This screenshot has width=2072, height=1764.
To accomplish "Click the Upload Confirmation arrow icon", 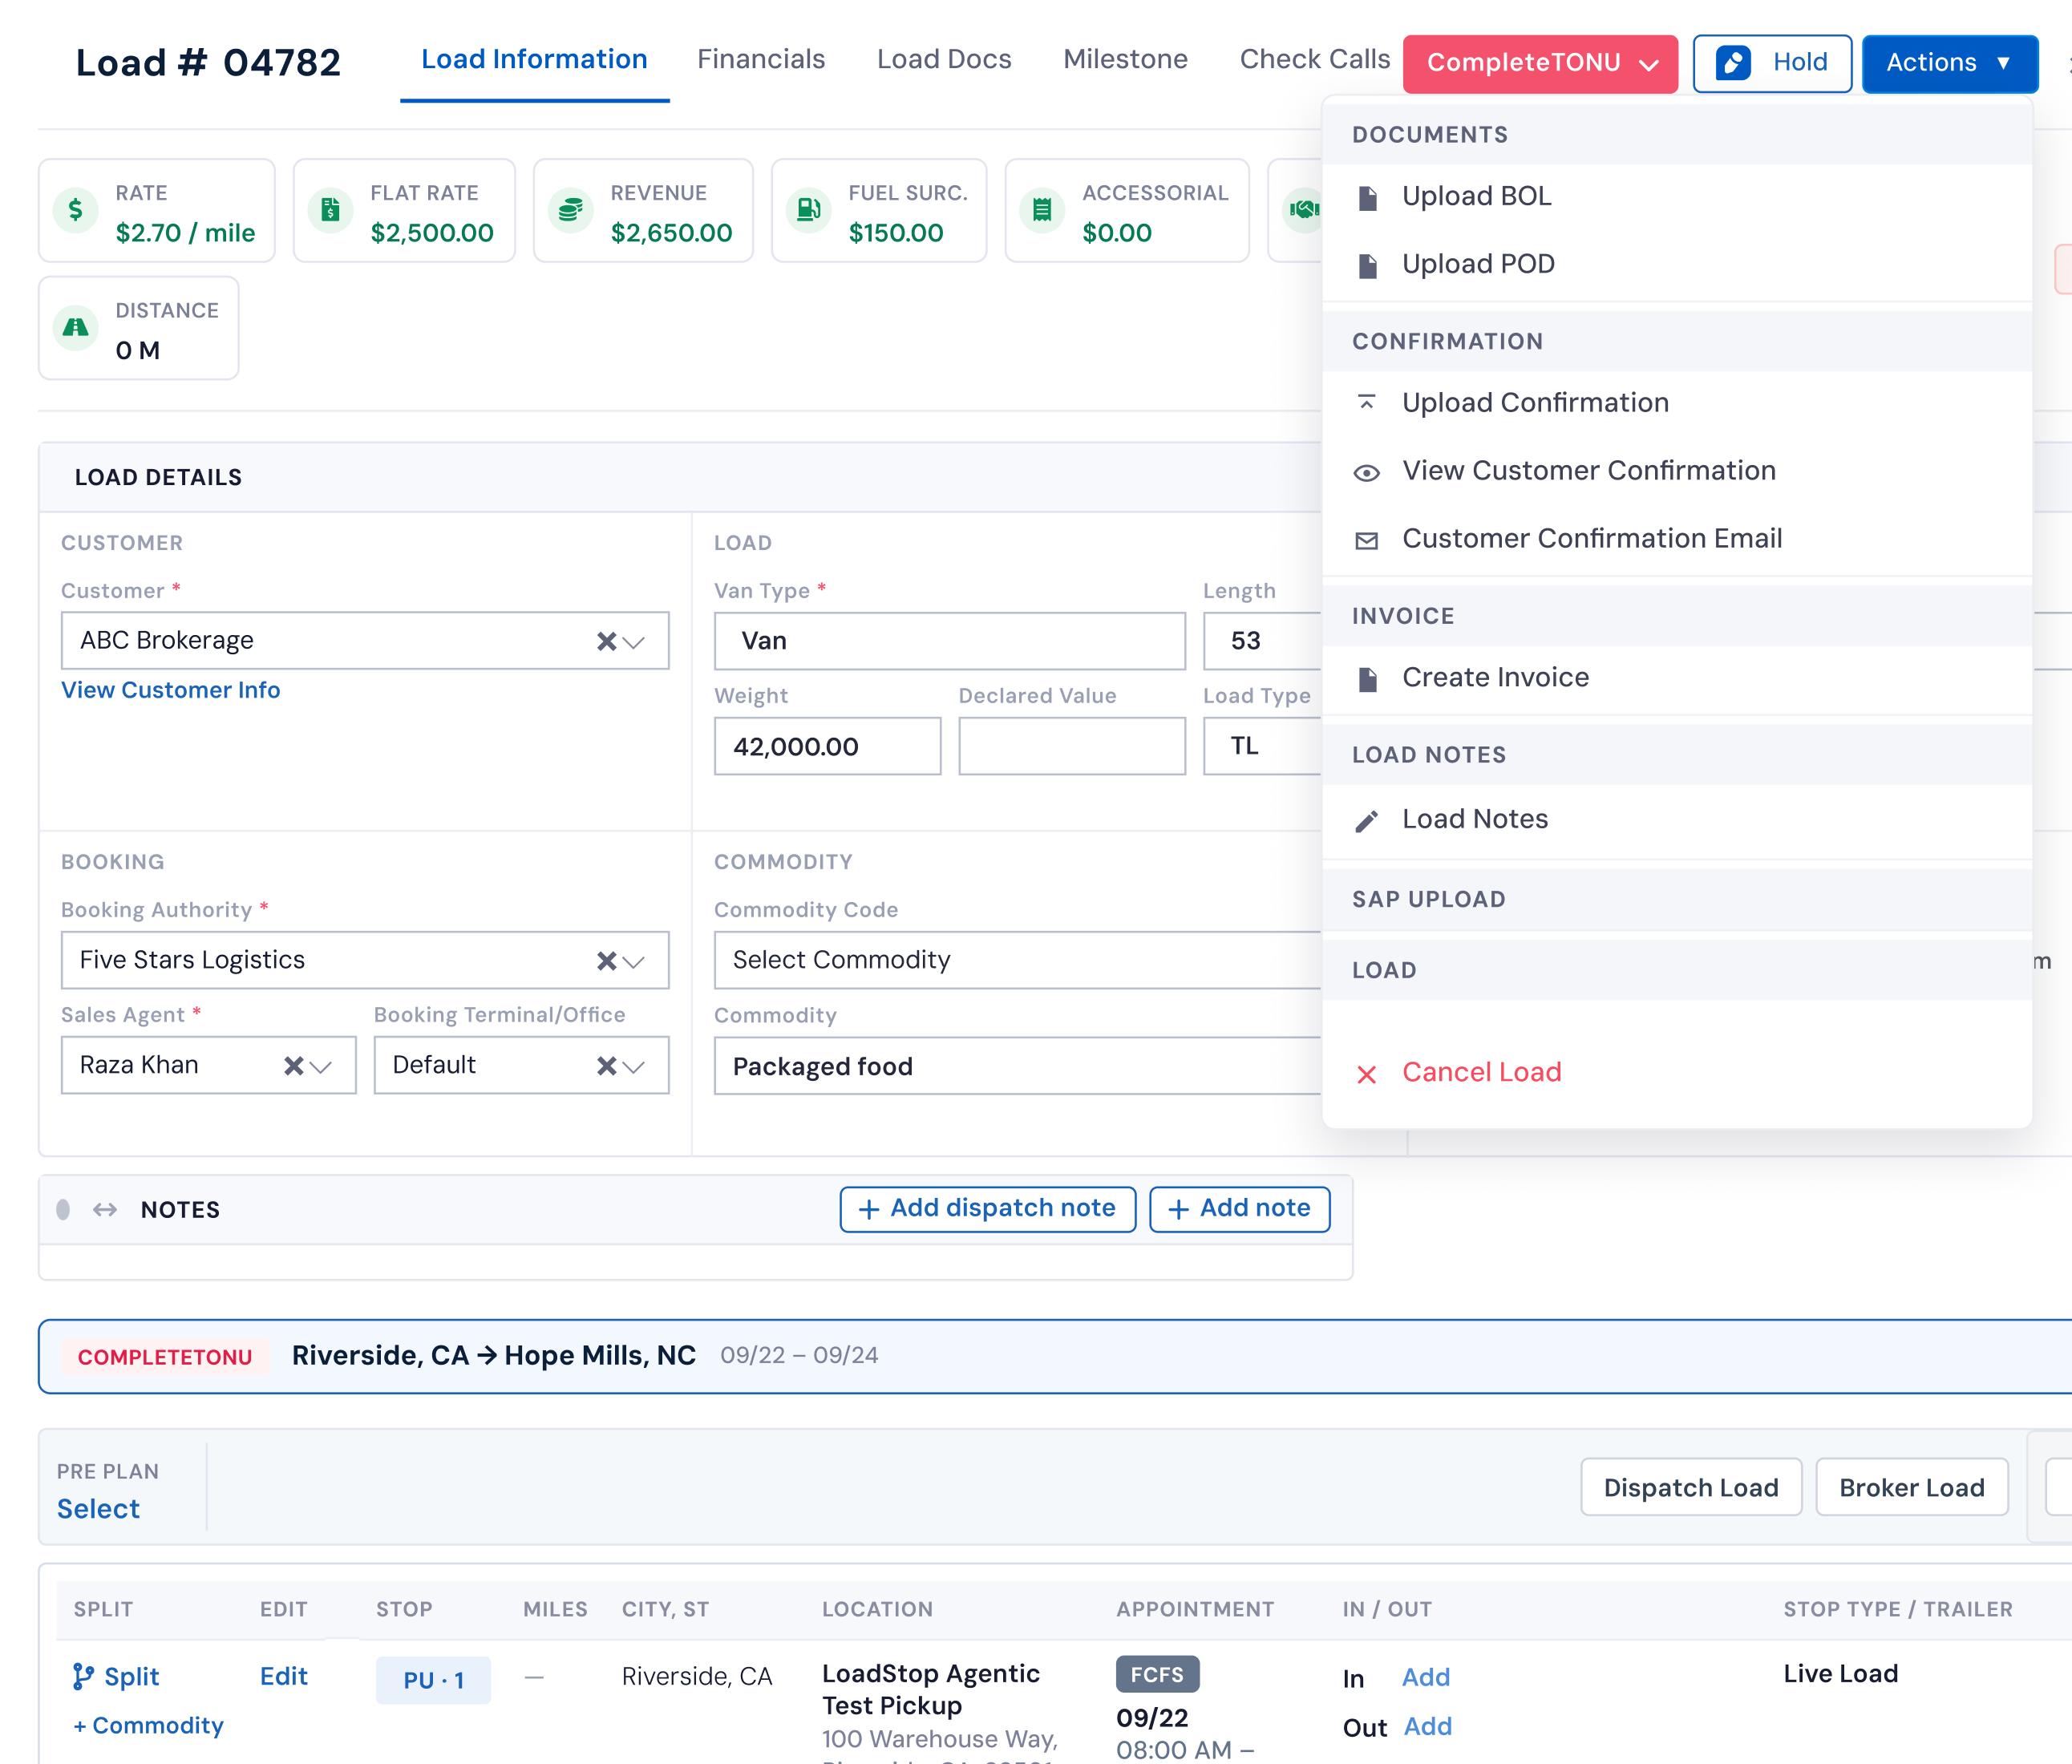I will tap(1366, 403).
